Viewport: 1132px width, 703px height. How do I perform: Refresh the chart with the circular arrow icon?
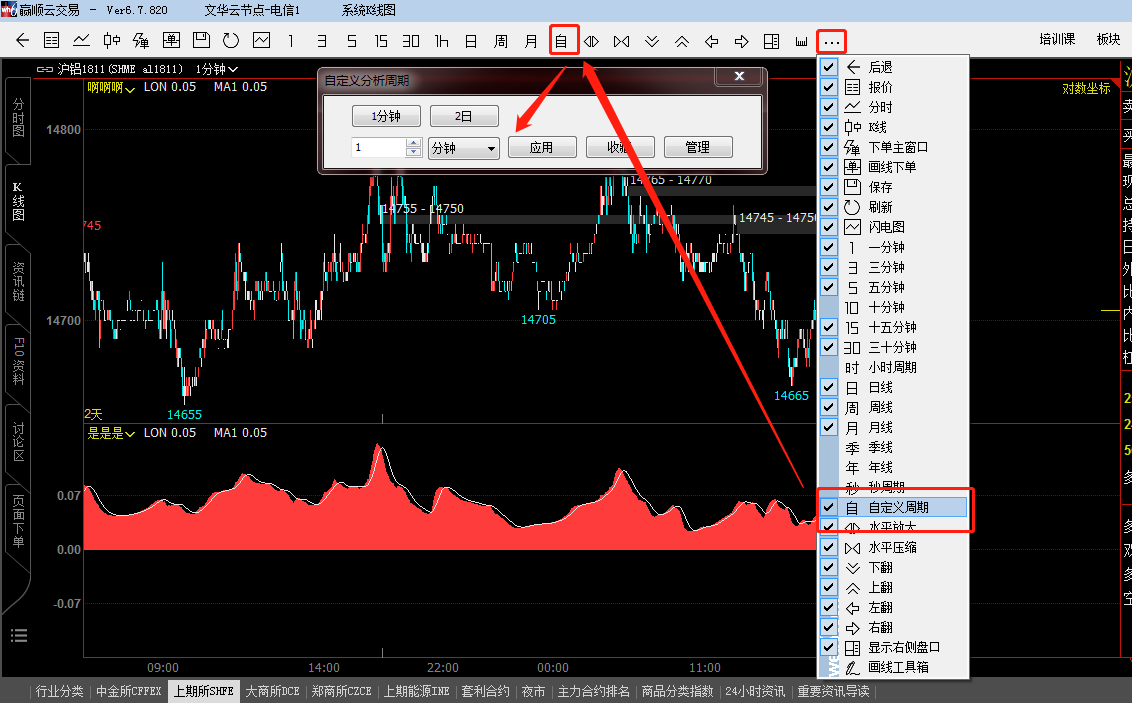tap(231, 41)
